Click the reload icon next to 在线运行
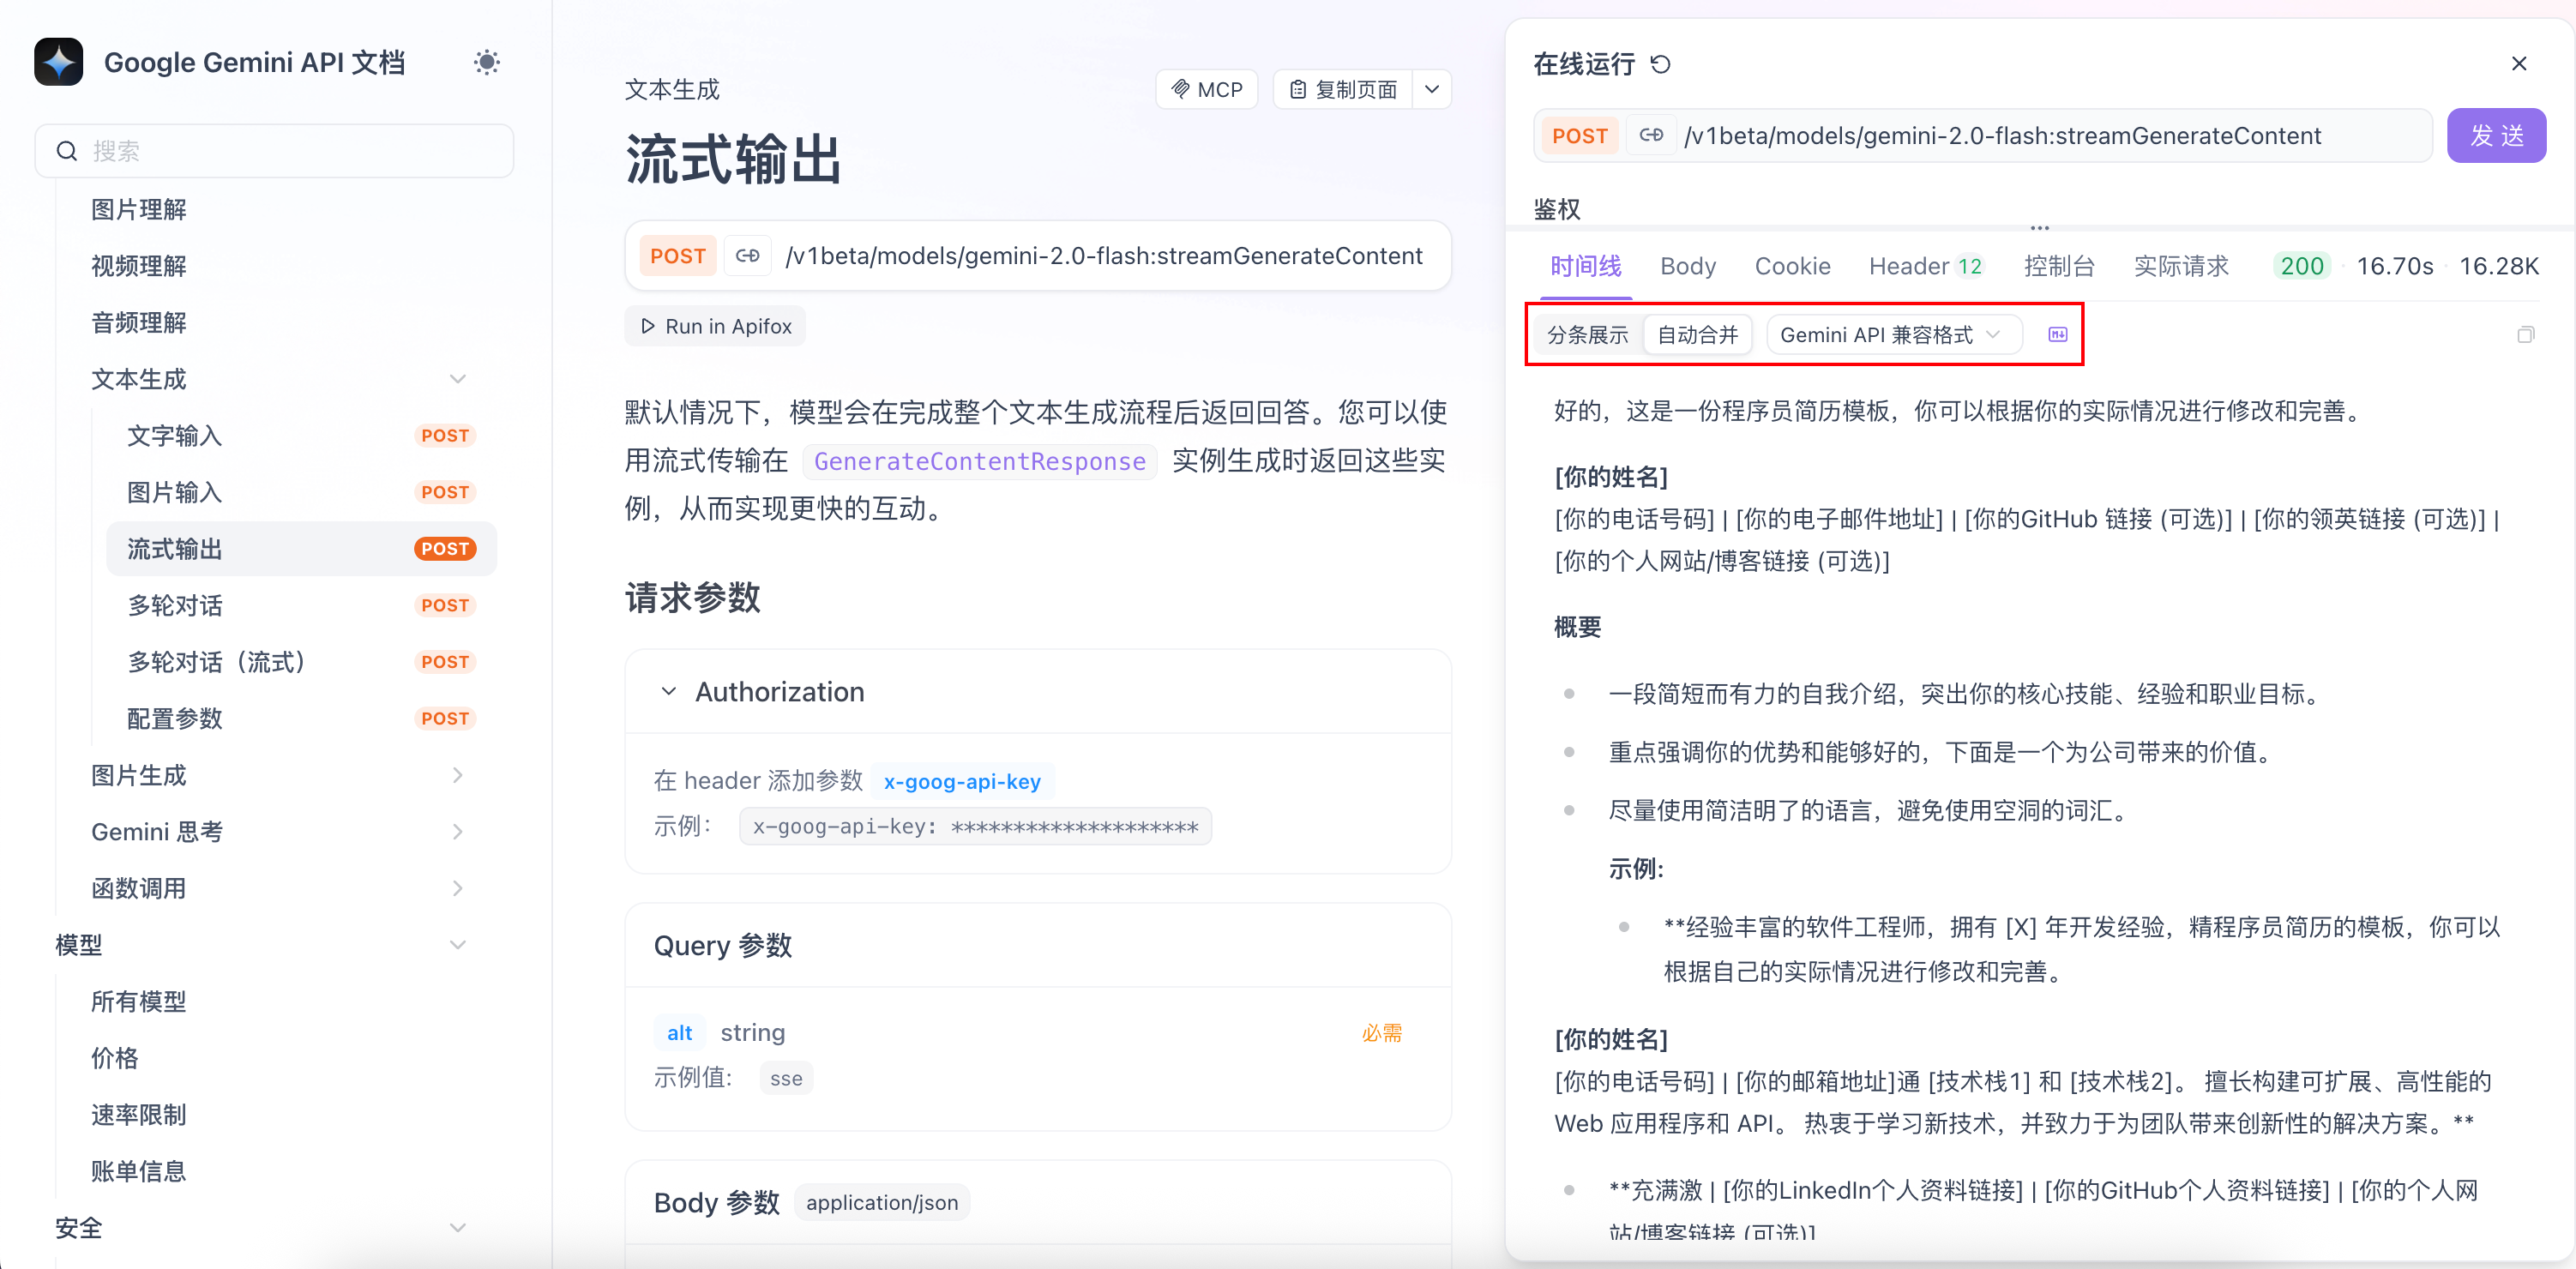 pos(1662,63)
